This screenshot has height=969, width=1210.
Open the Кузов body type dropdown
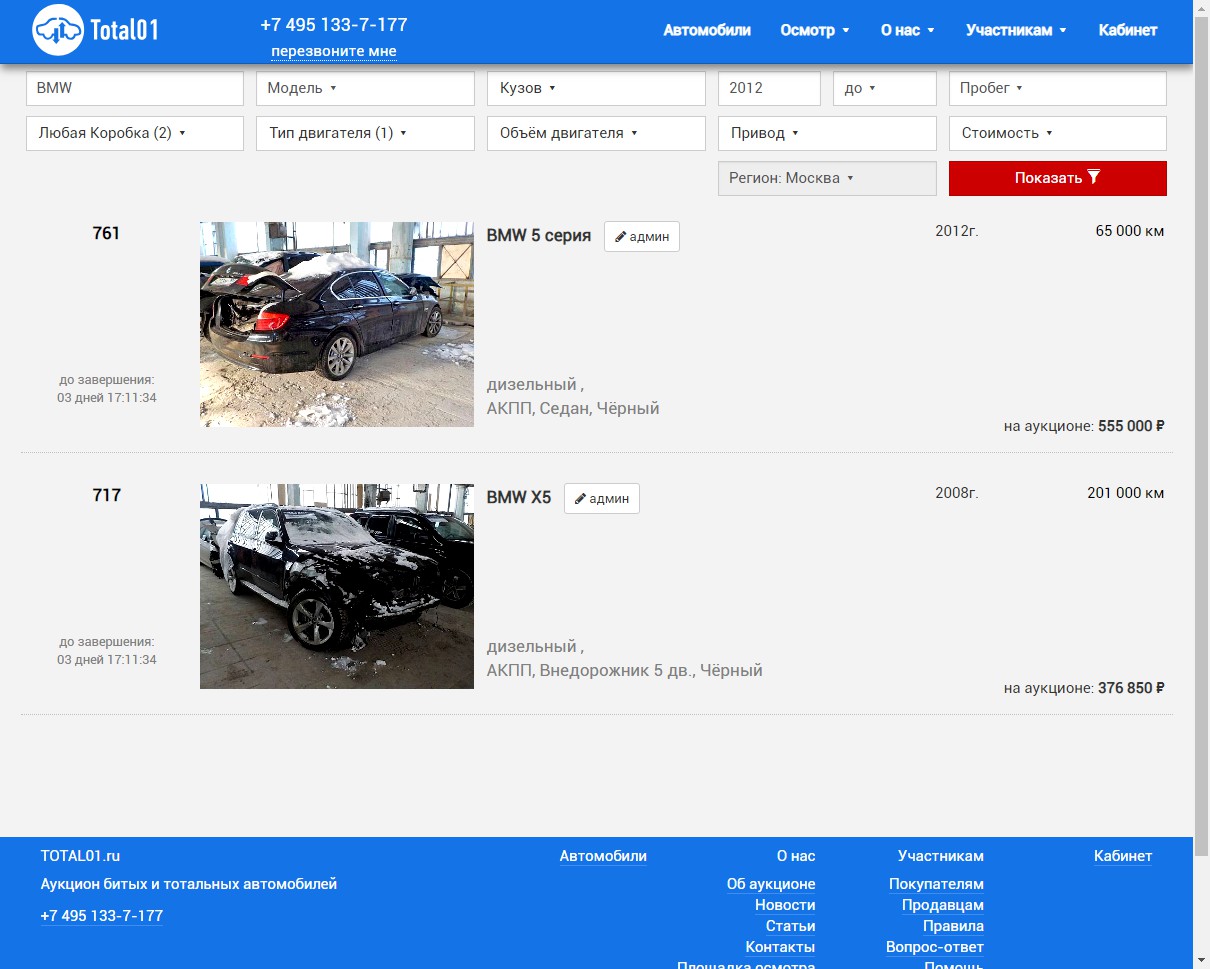point(596,88)
